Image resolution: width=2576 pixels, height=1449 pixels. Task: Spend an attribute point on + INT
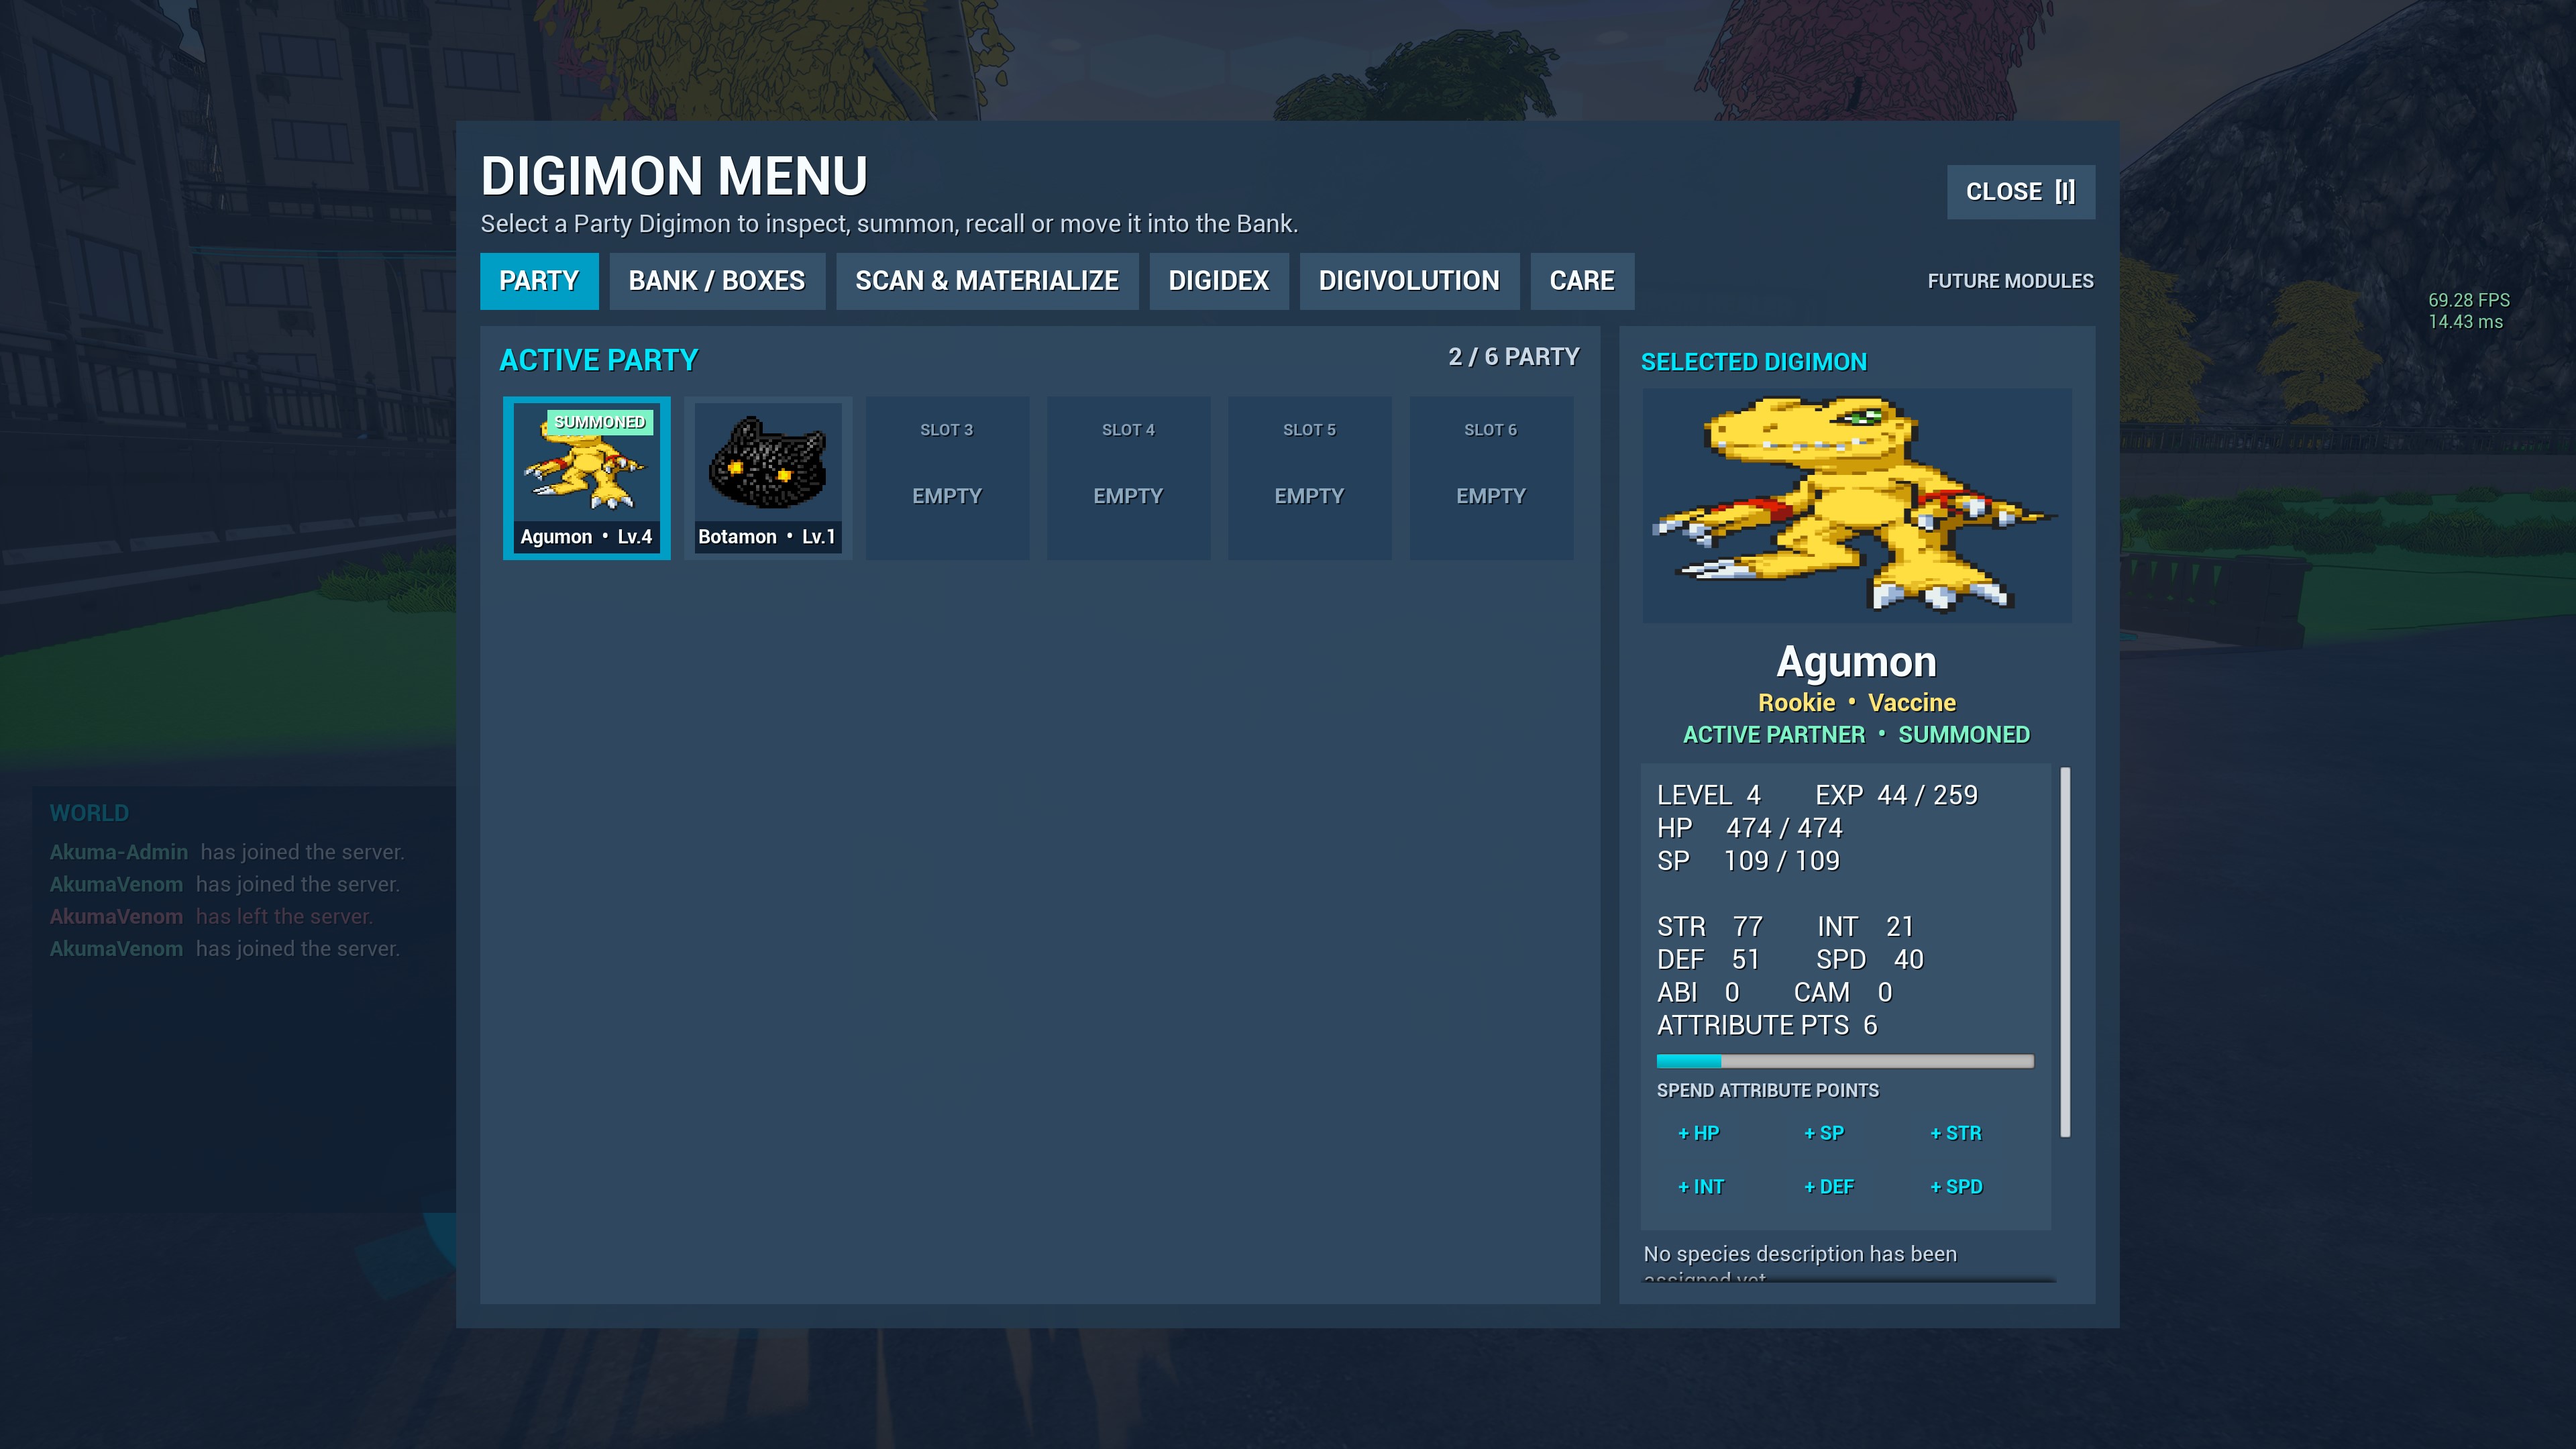[x=1701, y=1187]
